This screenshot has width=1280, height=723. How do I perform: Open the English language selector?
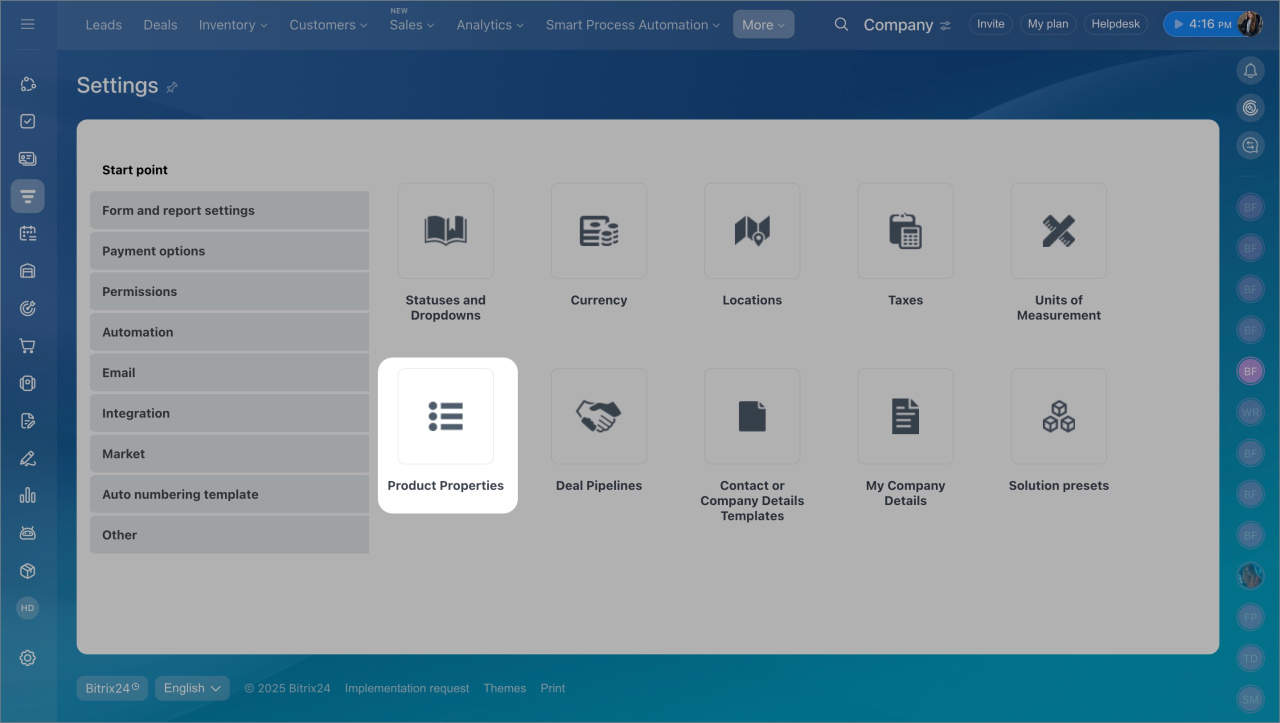[192, 688]
